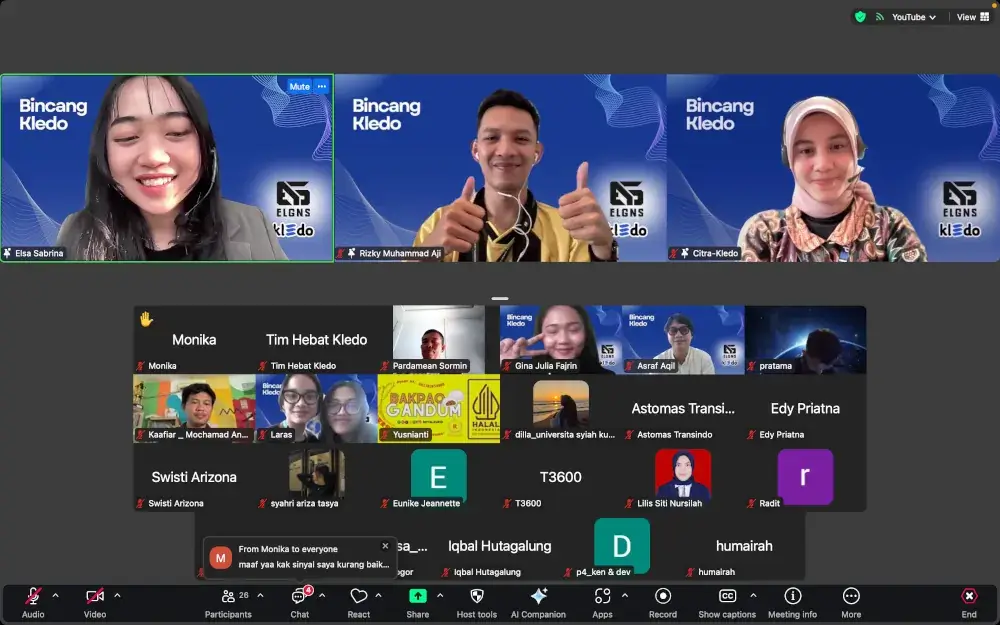Viewport: 1000px width, 625px height.
Task: Open the YouTube livestream dropdown
Action: (x=914, y=17)
